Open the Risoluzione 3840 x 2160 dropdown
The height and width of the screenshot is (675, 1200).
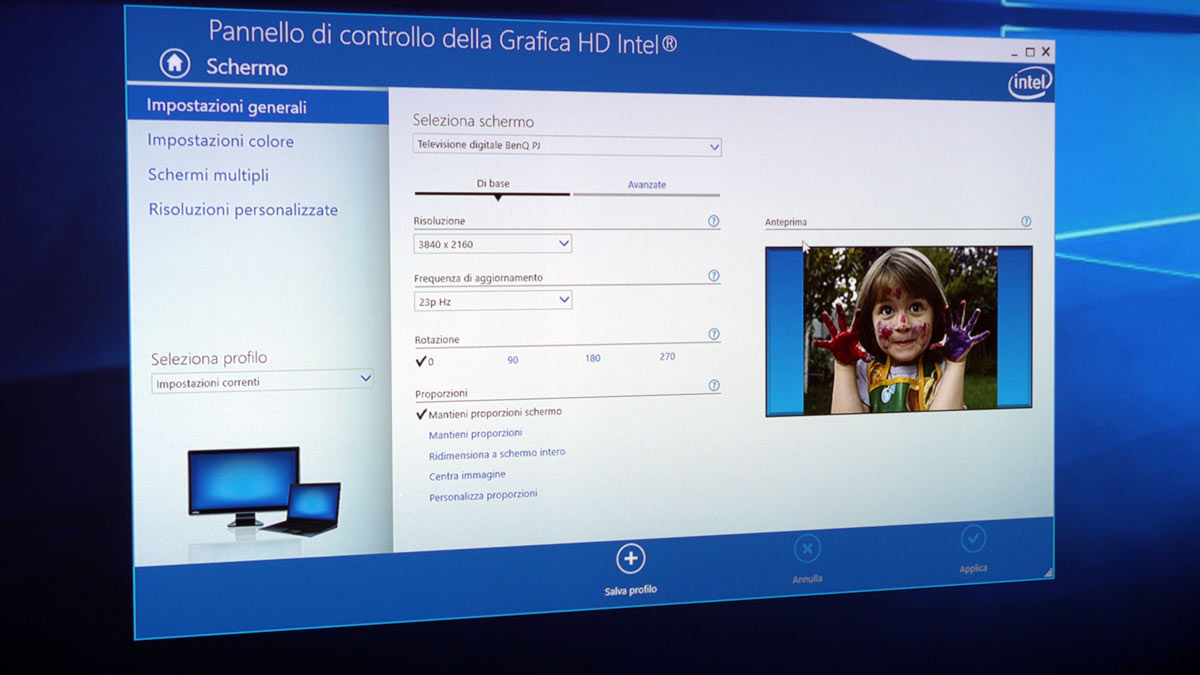[x=493, y=244]
